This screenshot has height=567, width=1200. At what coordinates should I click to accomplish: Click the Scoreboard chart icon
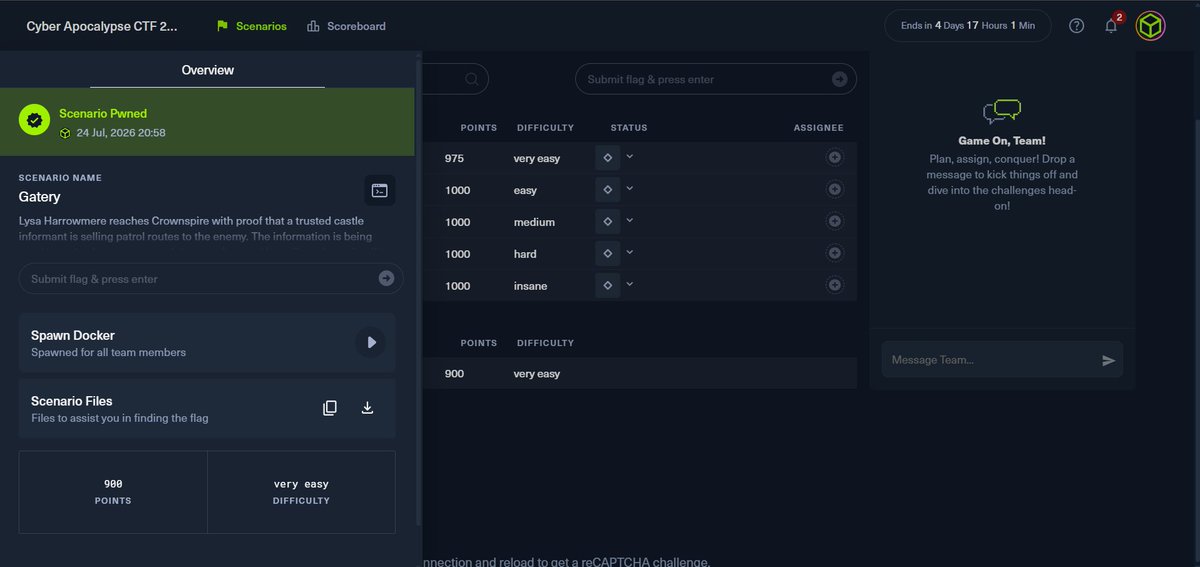pos(313,26)
